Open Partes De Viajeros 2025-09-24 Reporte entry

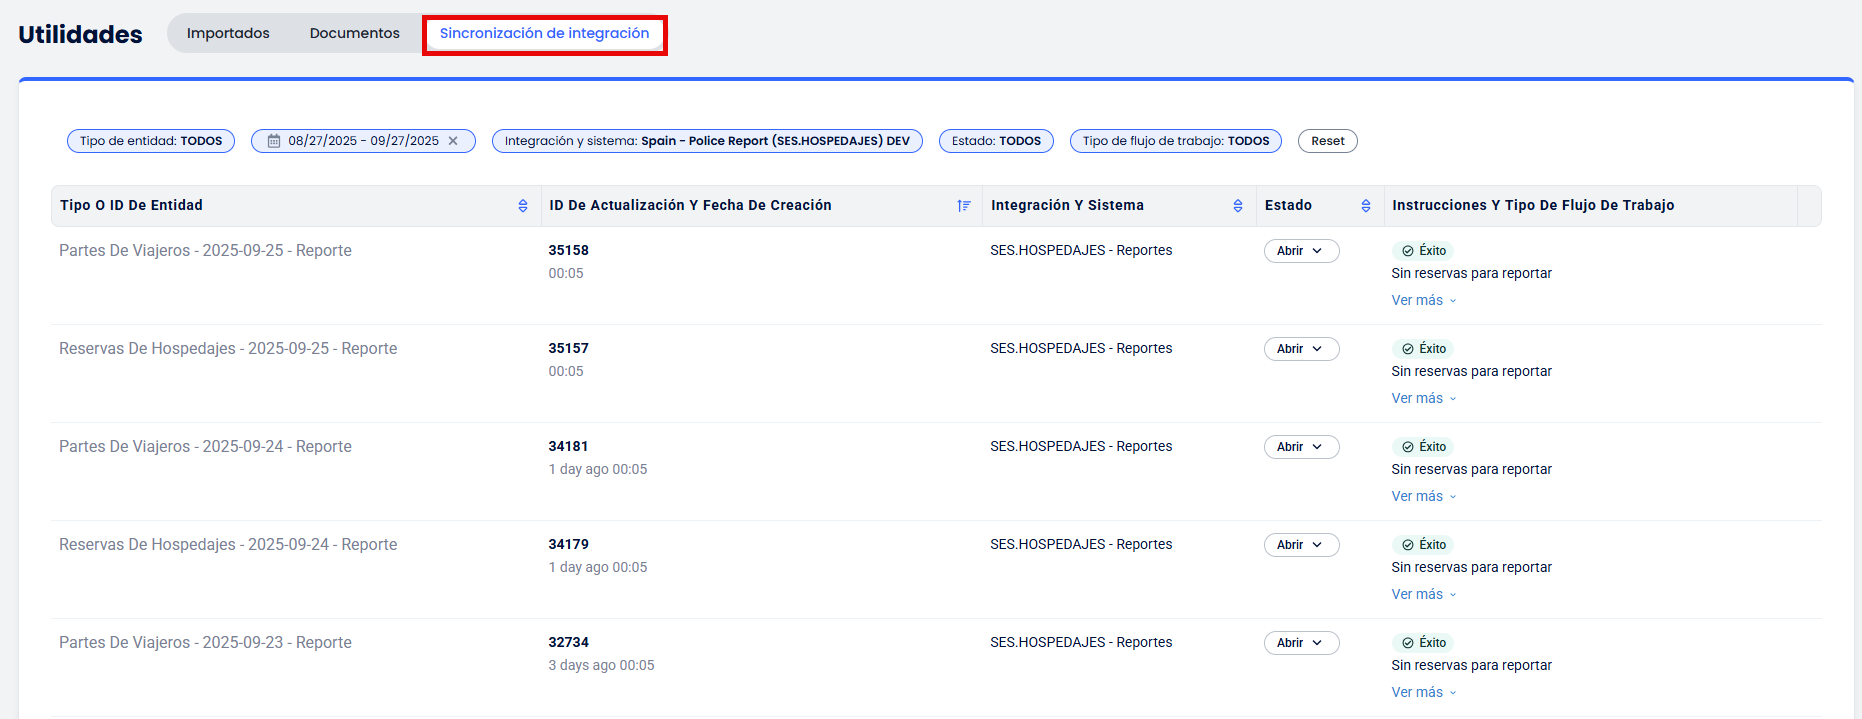click(x=205, y=447)
